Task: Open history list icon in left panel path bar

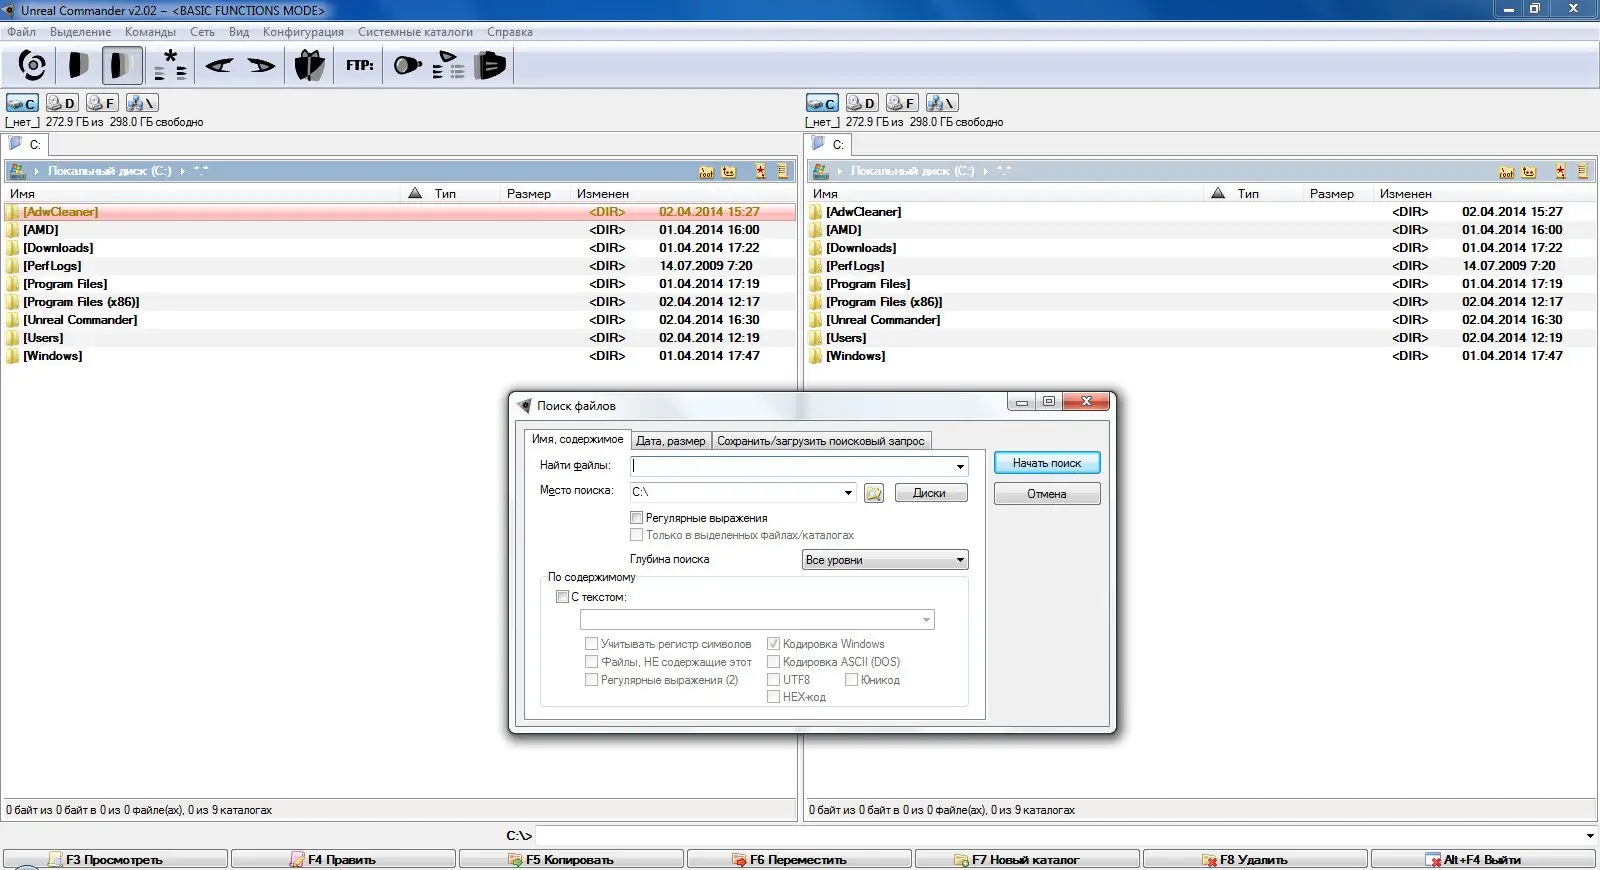Action: pyautogui.click(x=783, y=172)
